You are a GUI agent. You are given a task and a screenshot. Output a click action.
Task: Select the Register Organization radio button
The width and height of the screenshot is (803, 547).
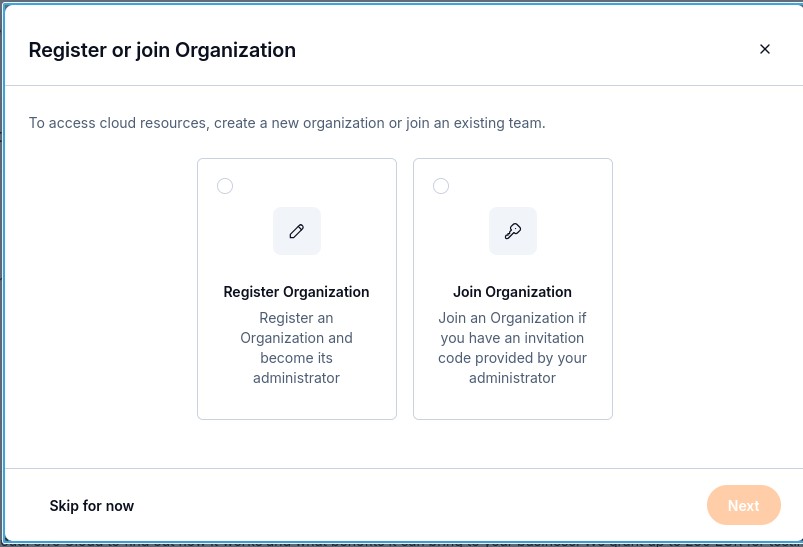pyautogui.click(x=225, y=186)
